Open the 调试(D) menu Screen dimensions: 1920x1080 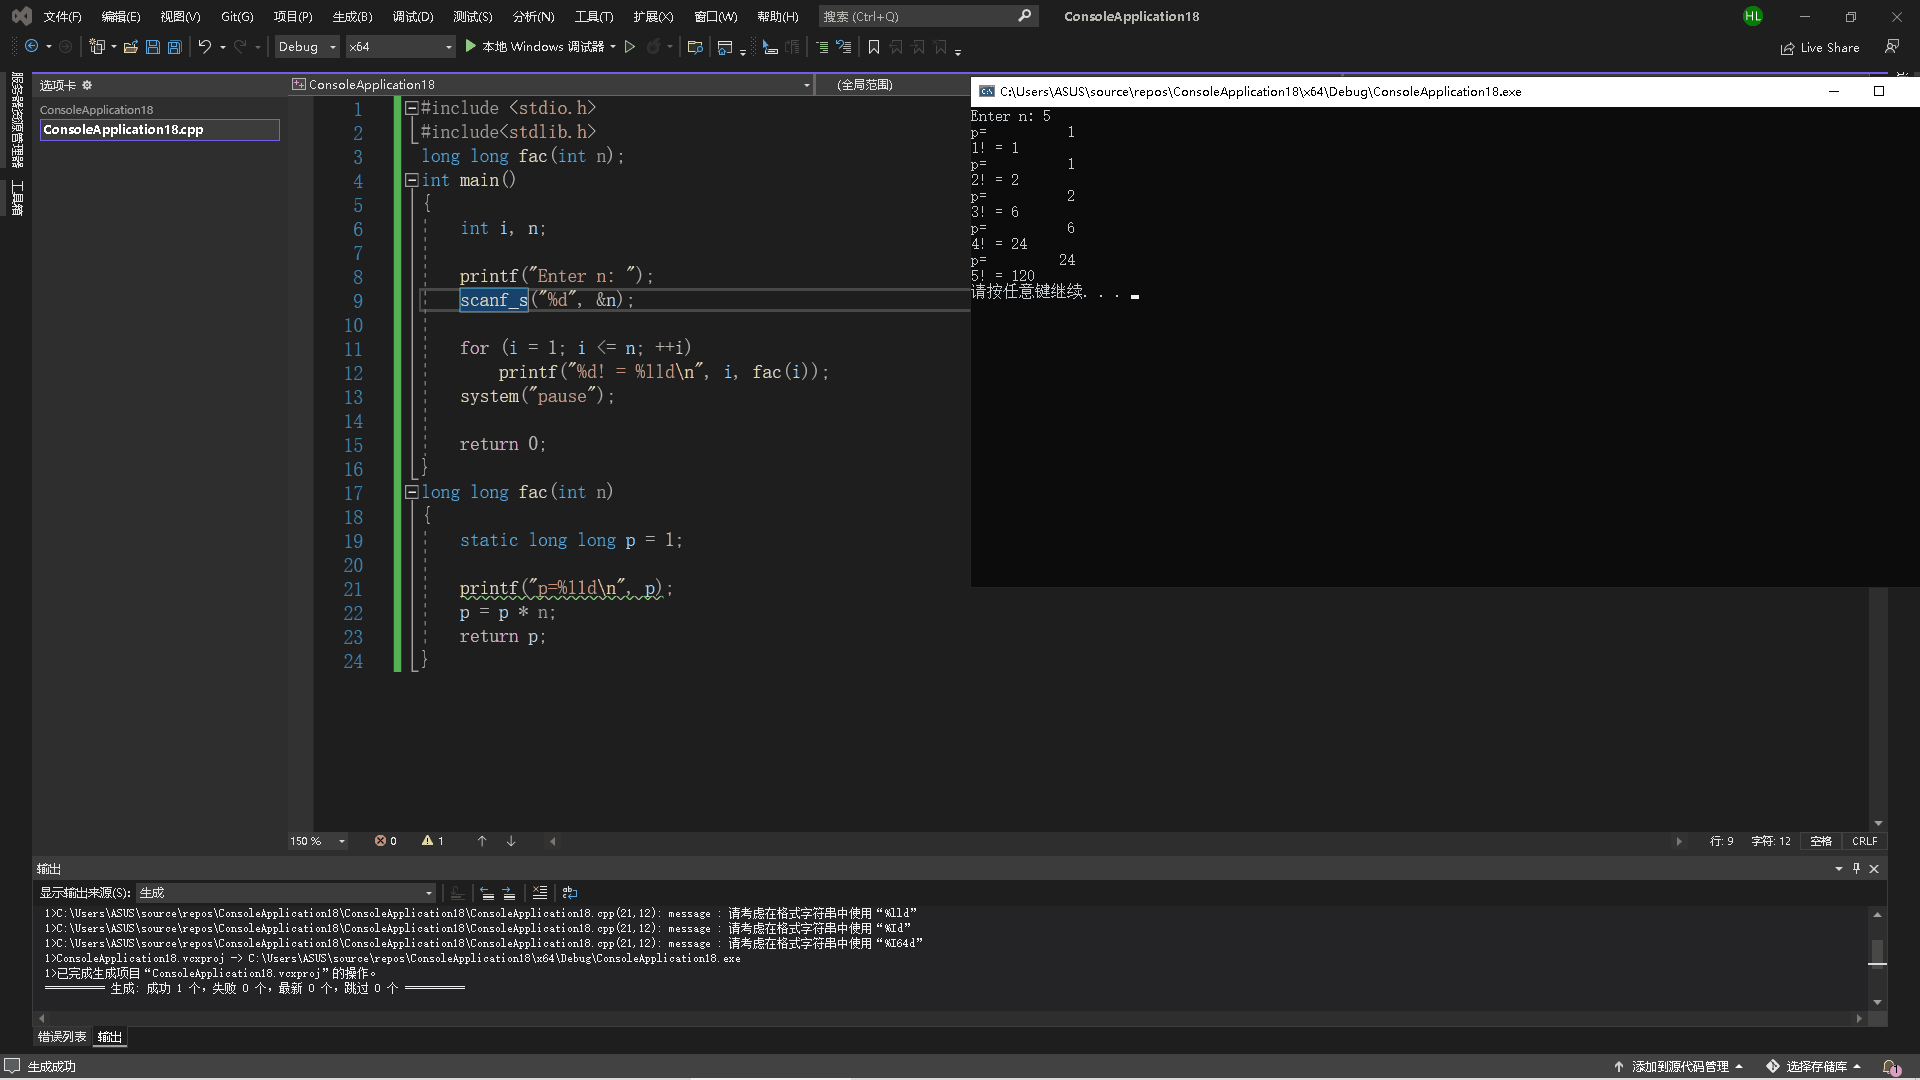click(x=412, y=16)
